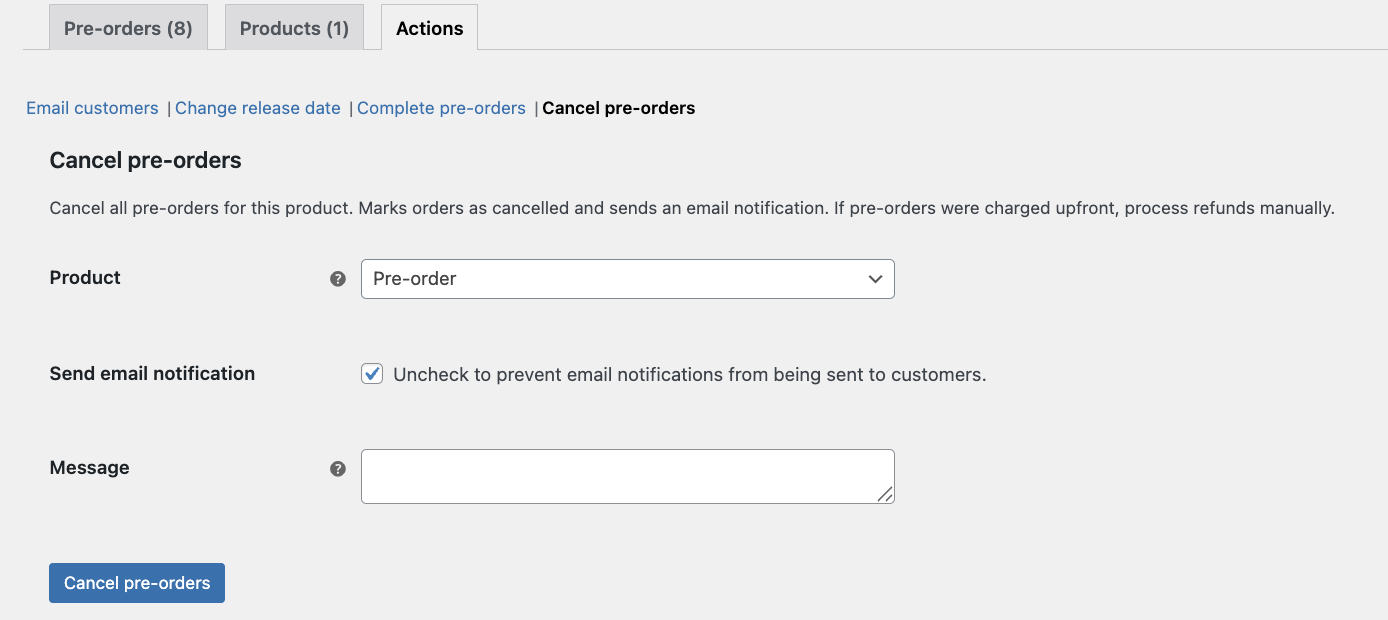Click the Message box resize handle

click(x=885, y=494)
